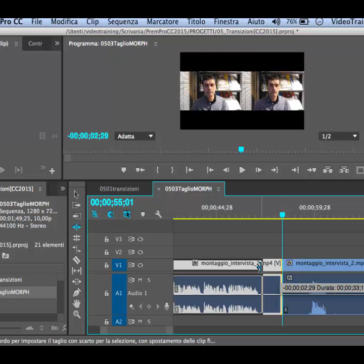Click the Extract button in Program monitor

[x=344, y=170]
